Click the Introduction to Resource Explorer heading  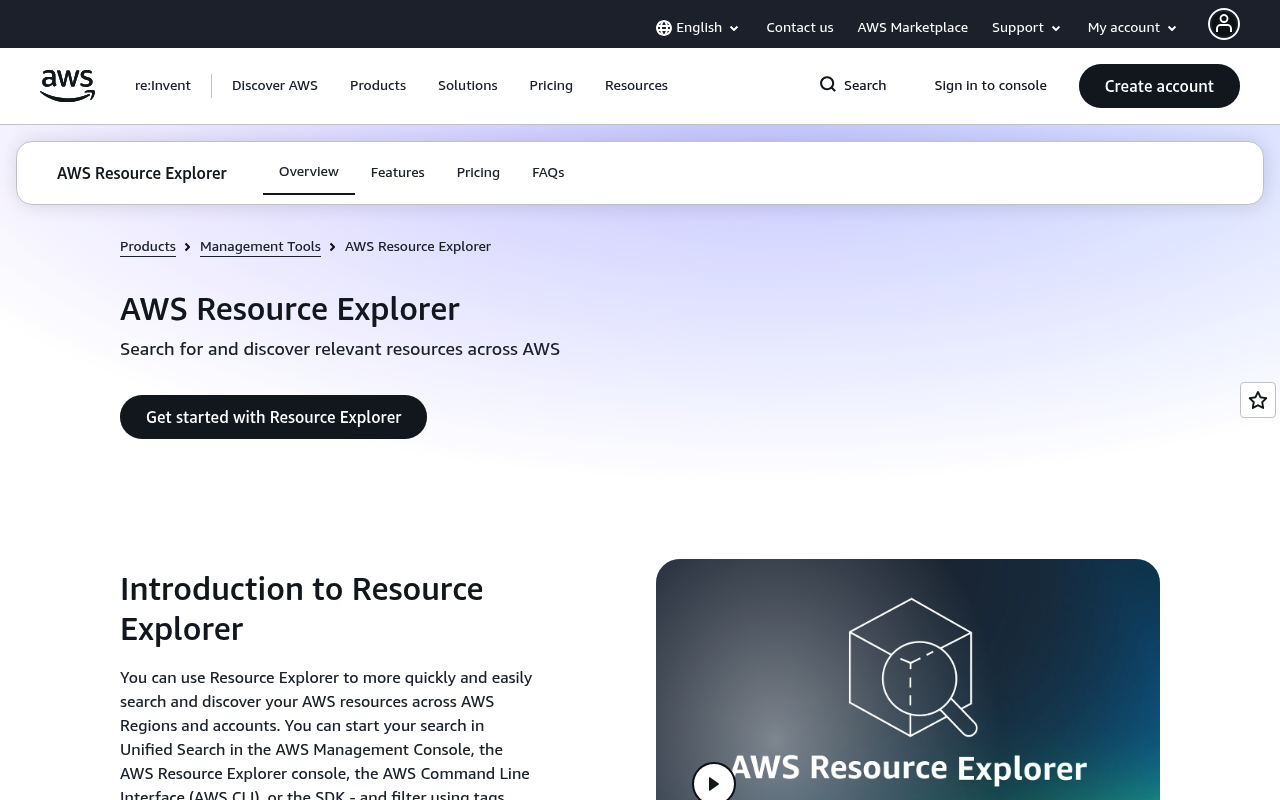click(301, 609)
